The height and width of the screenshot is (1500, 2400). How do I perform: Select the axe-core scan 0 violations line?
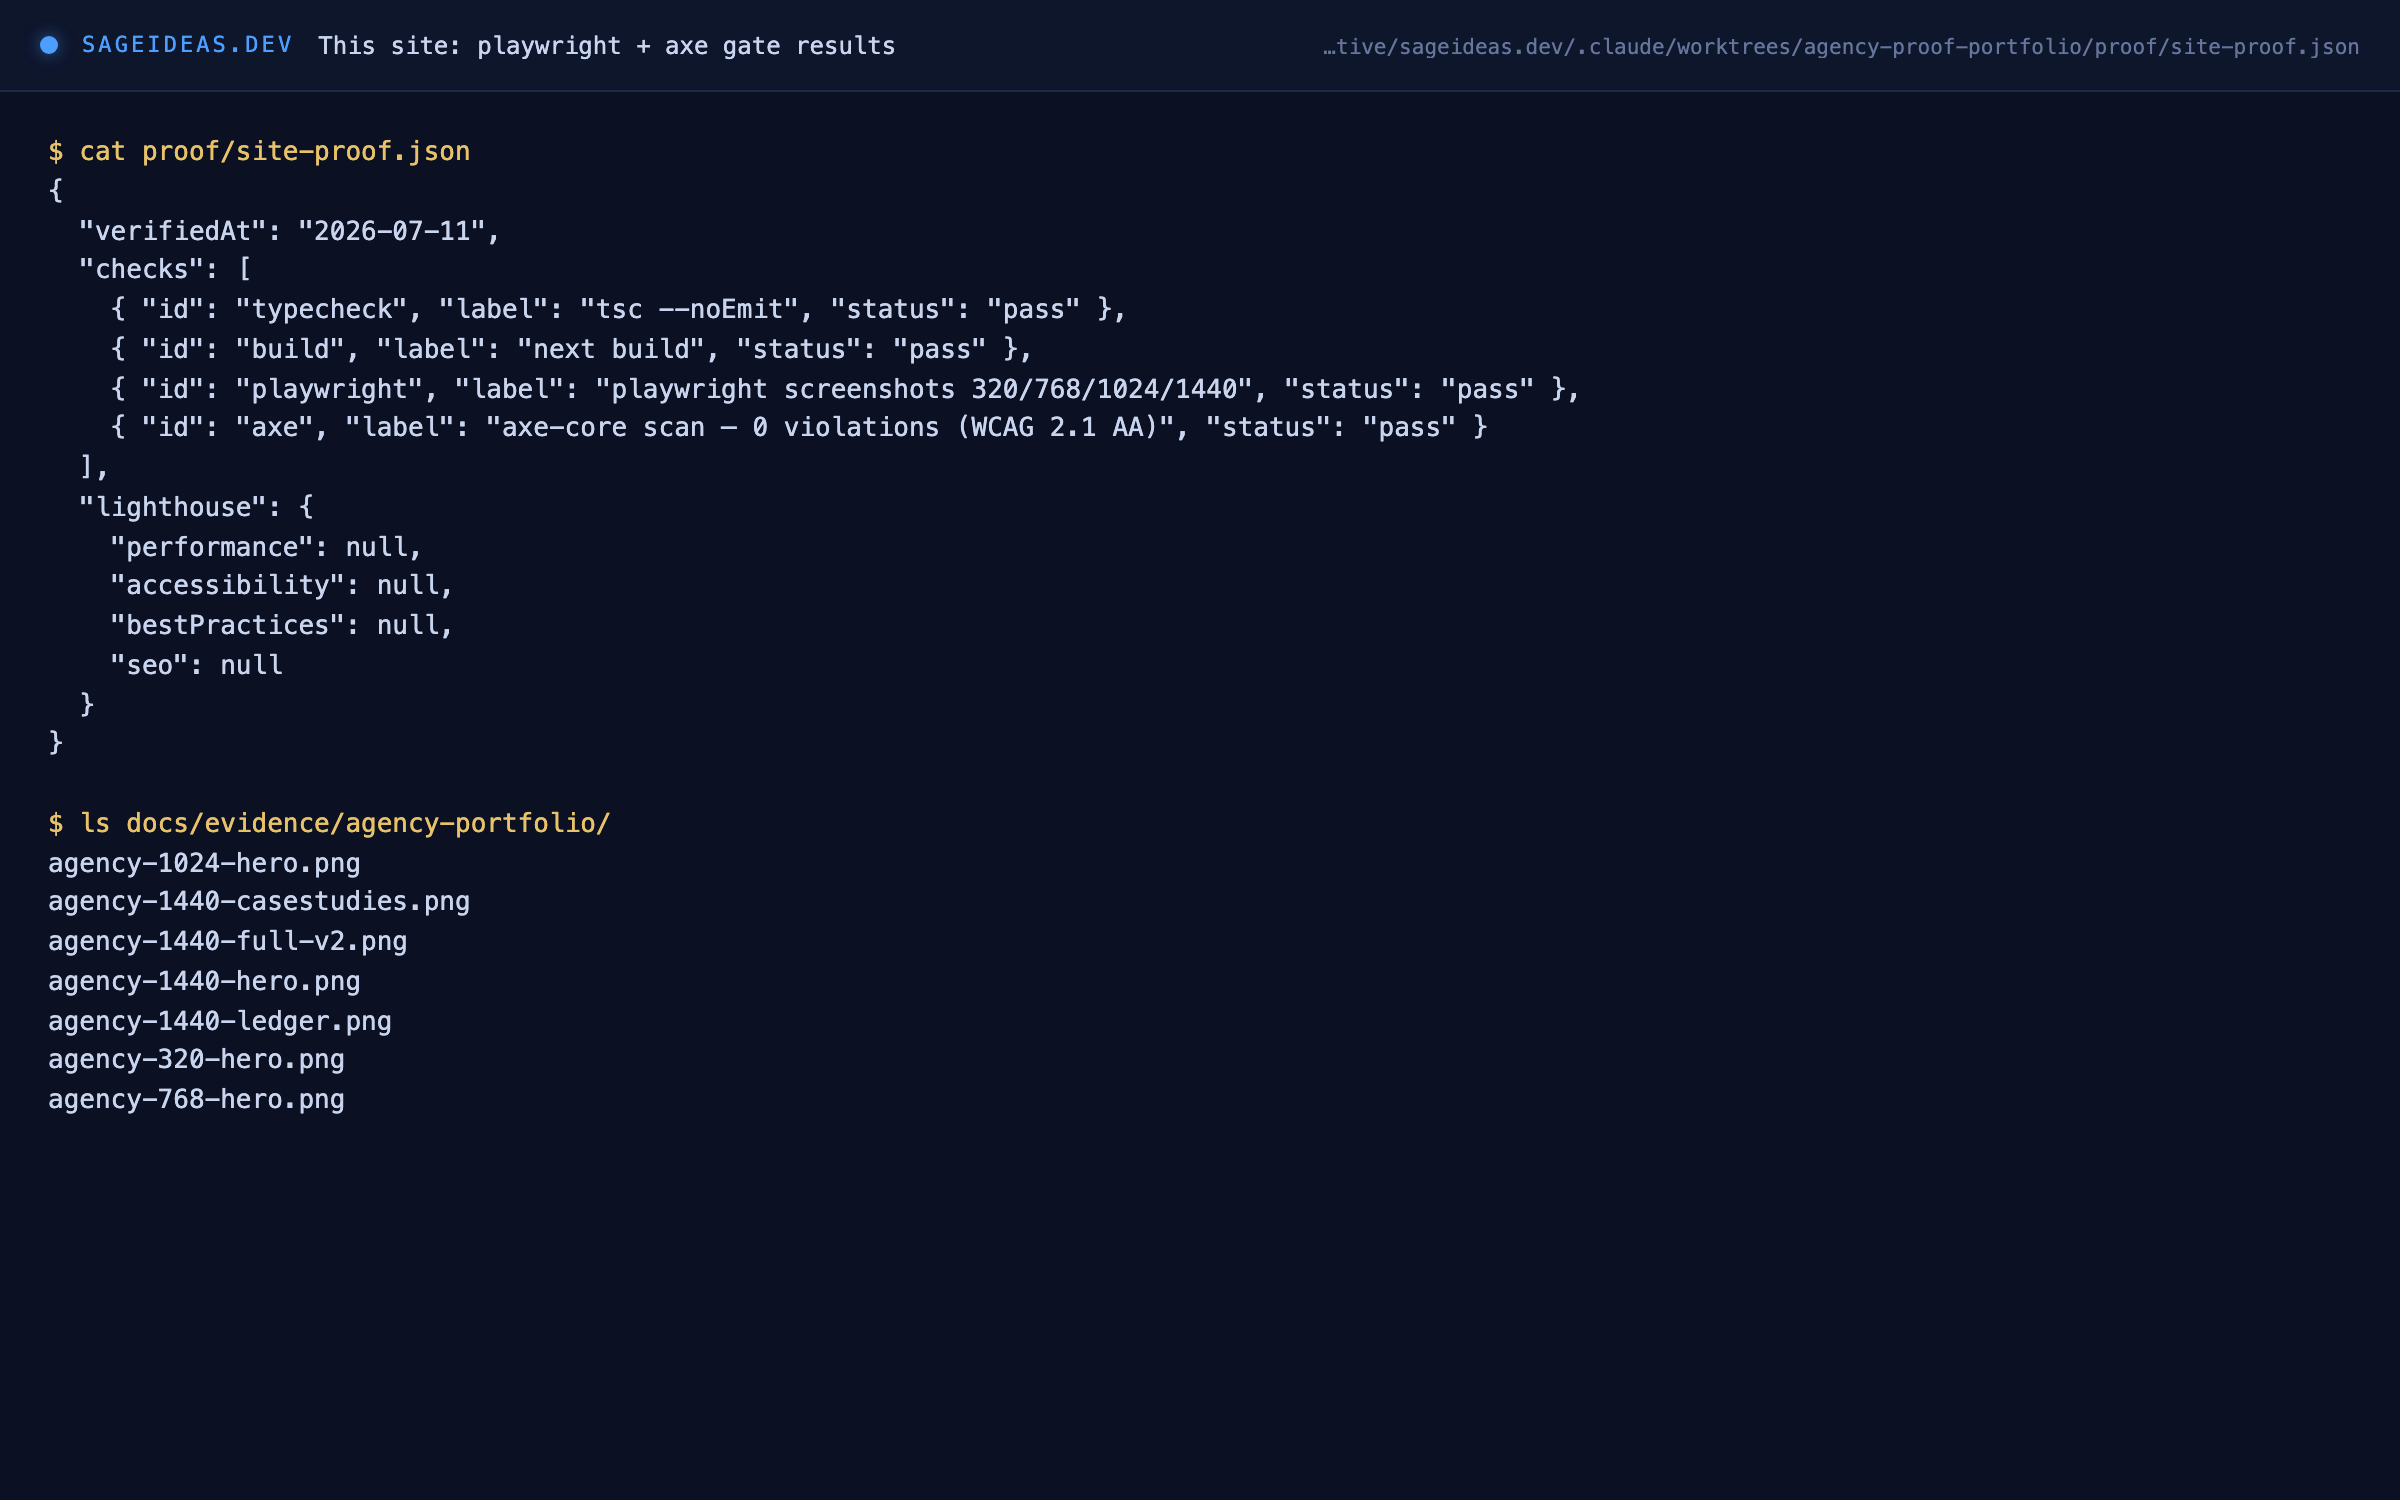coord(799,428)
